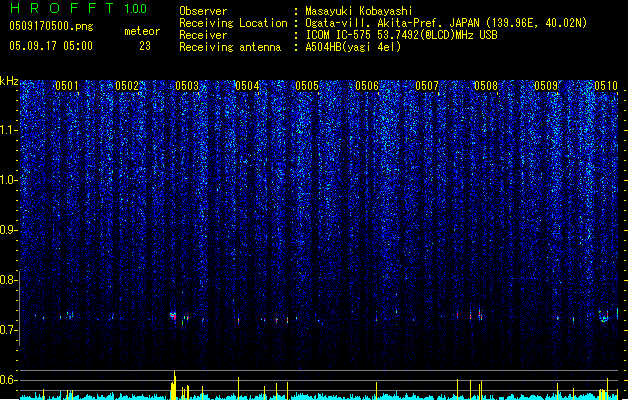629x400 pixels.
Task: Click the bright meteor echo just after 0503
Action: (173, 316)
